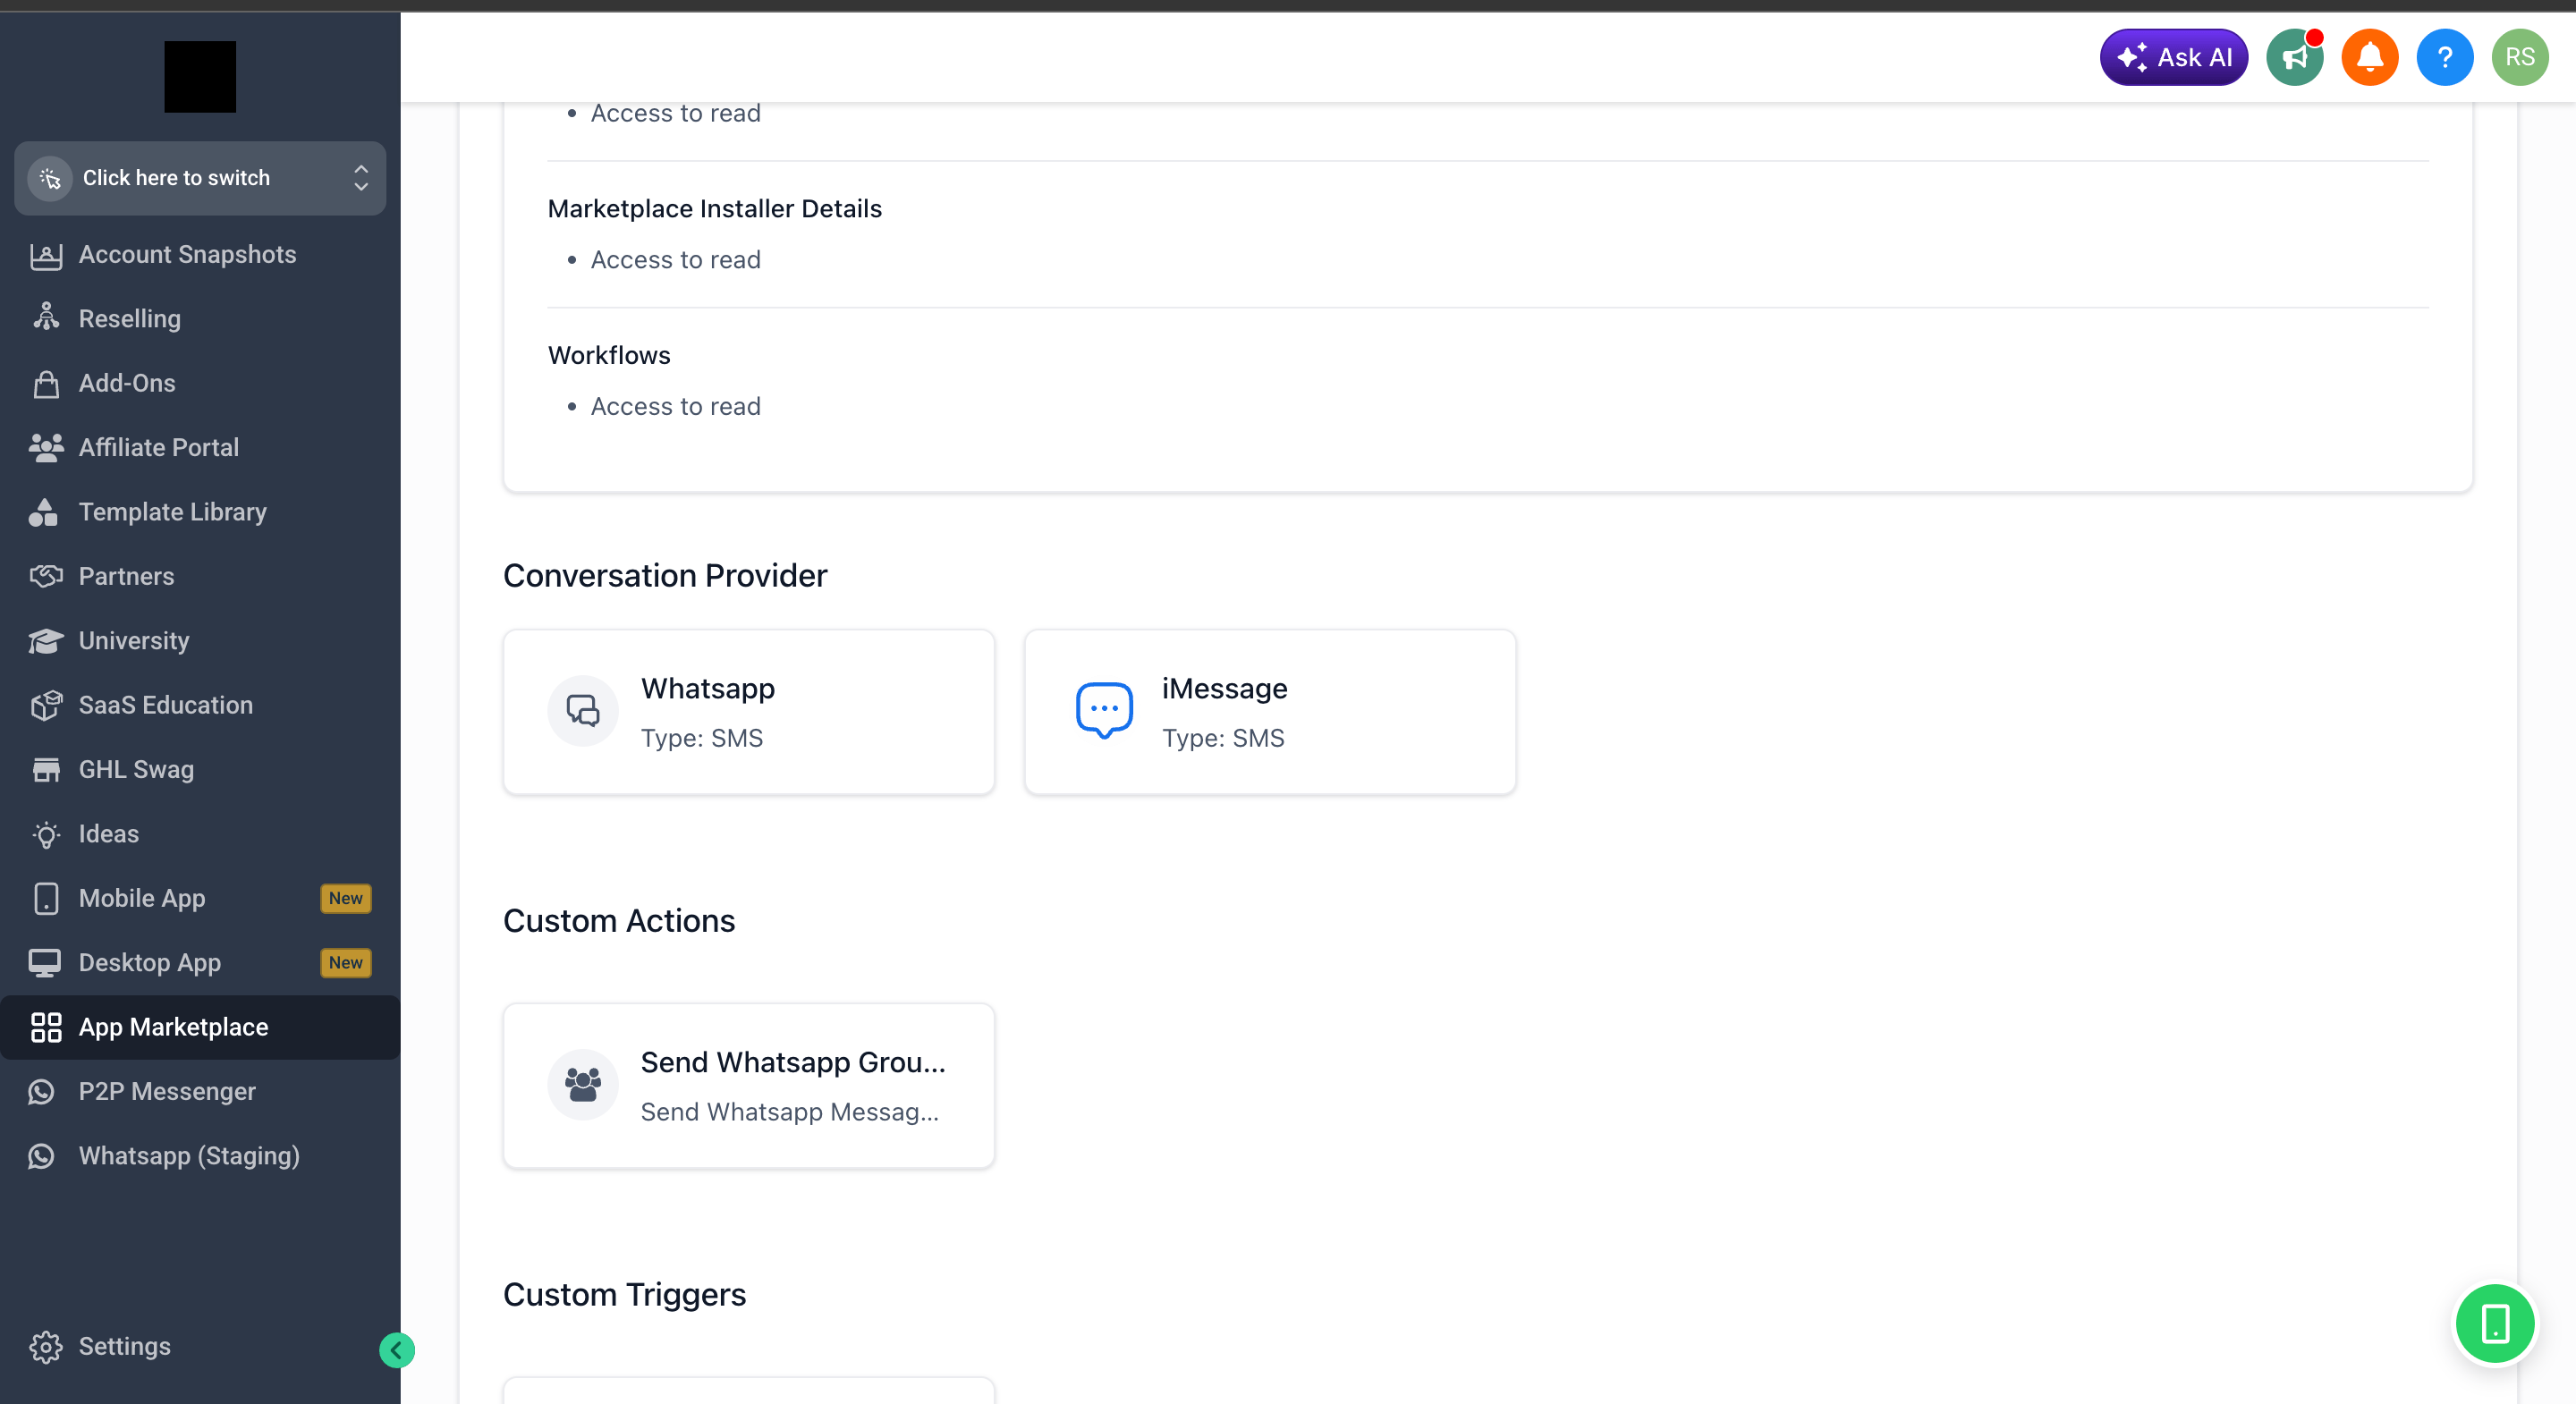
Task: Click the Reselling person icon
Action: pyautogui.click(x=46, y=318)
